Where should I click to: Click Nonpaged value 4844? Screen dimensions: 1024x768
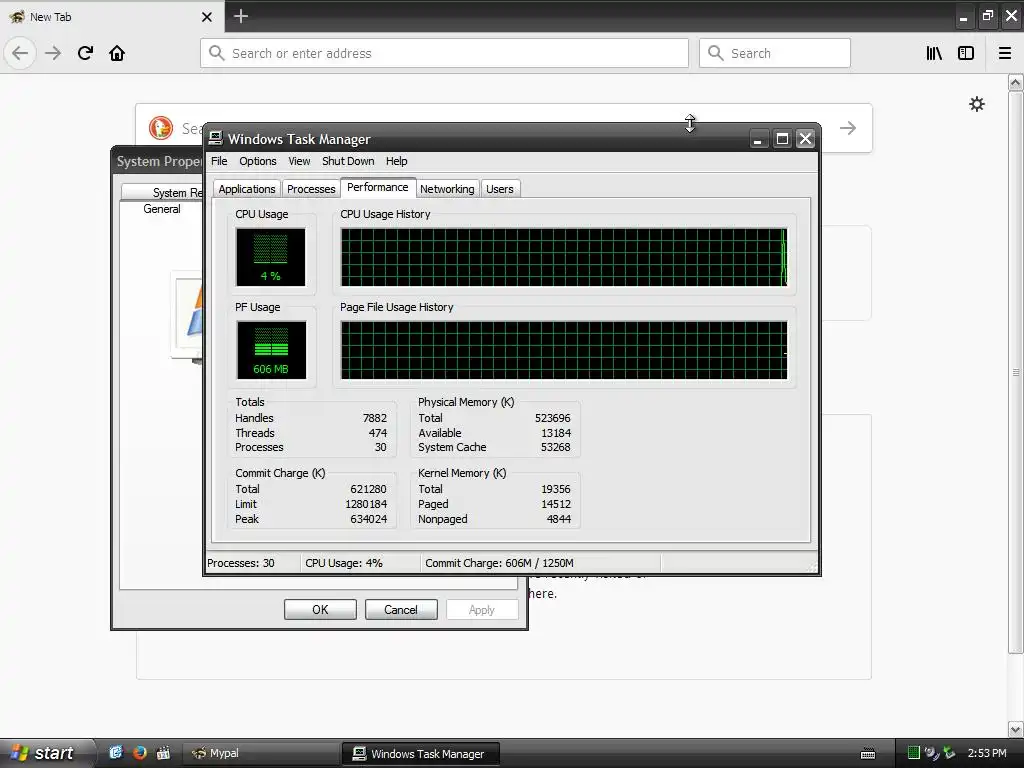coord(559,519)
